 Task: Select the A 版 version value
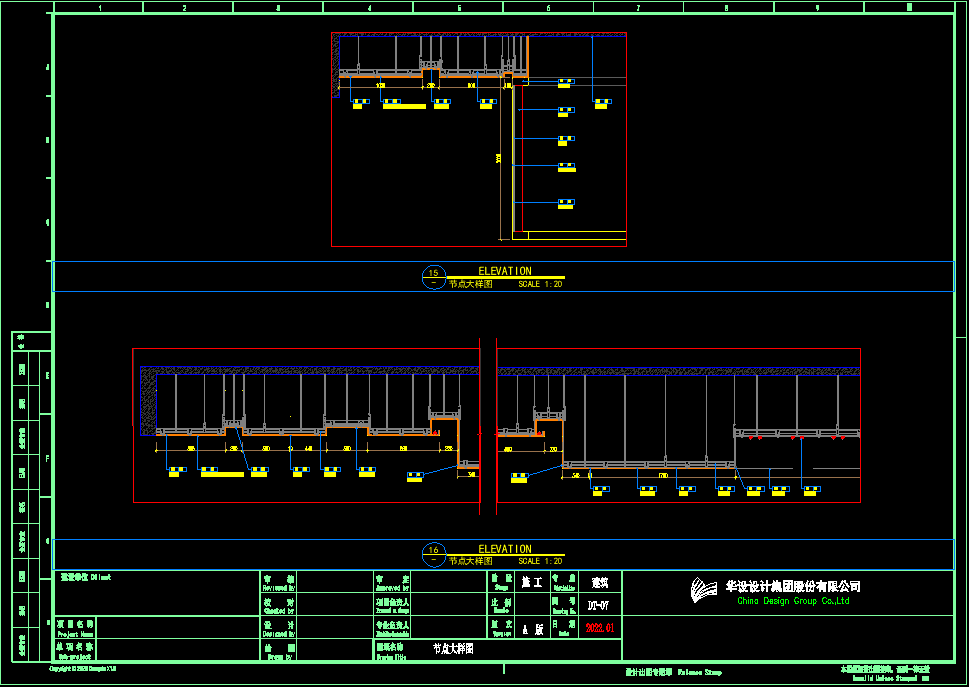pyautogui.click(x=532, y=629)
